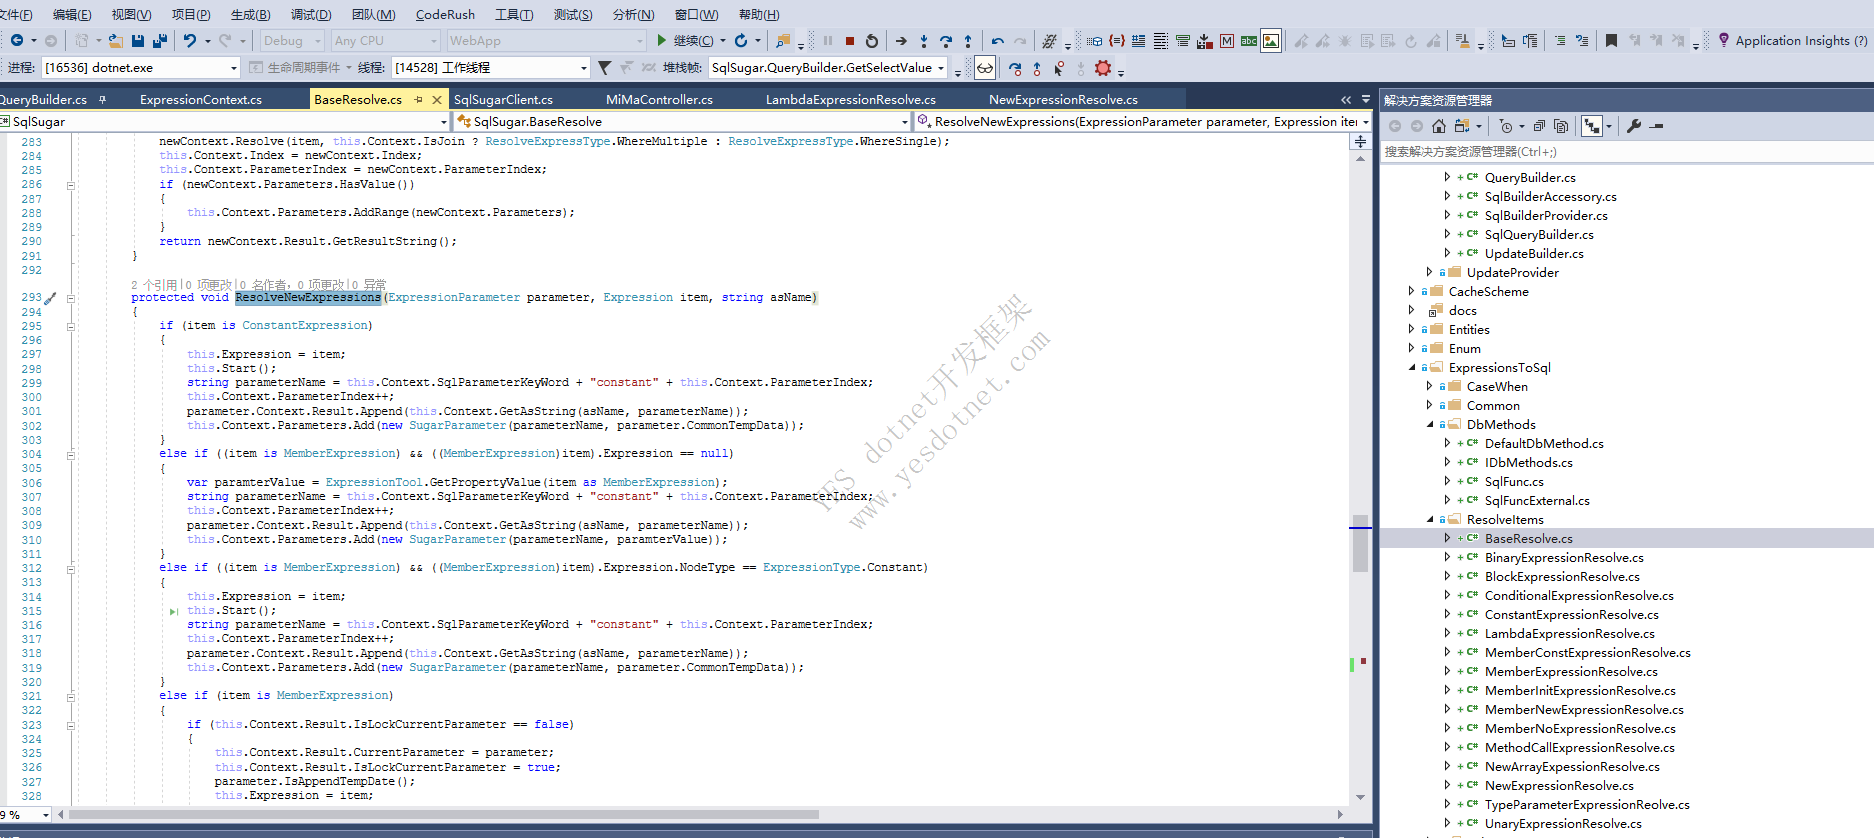Click the pin icon on BaseResolve.cs tab
The image size is (1874, 838).
[418, 100]
